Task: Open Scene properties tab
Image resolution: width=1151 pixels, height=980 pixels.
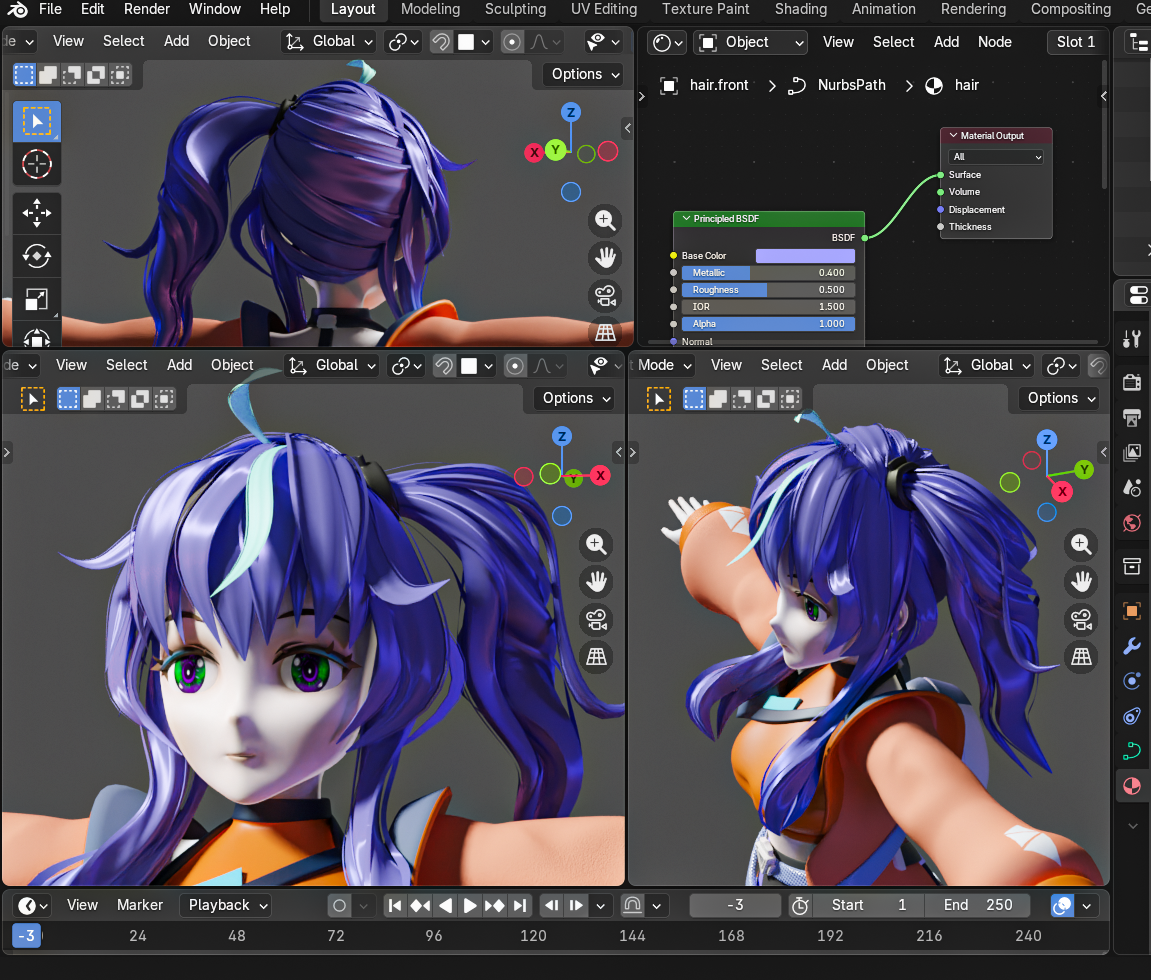Action: click(x=1132, y=487)
